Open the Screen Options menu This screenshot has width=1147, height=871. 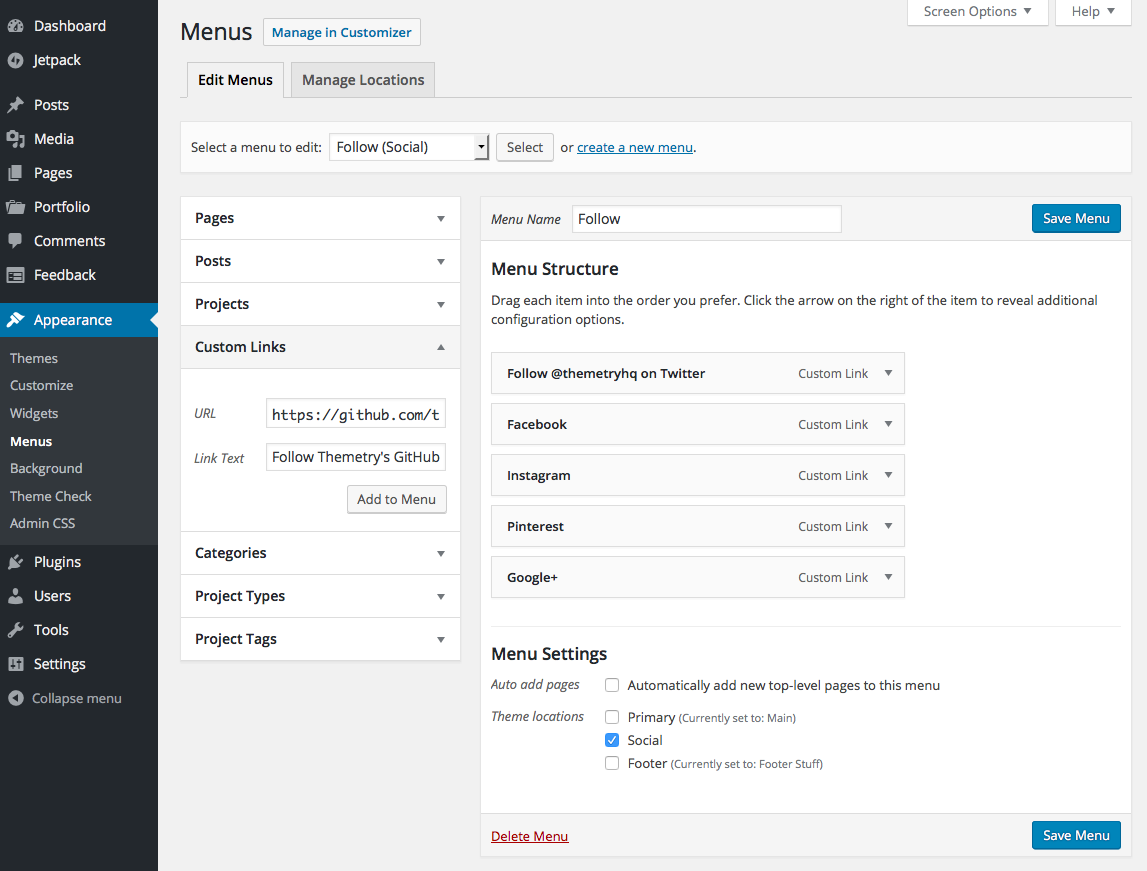[x=977, y=12]
